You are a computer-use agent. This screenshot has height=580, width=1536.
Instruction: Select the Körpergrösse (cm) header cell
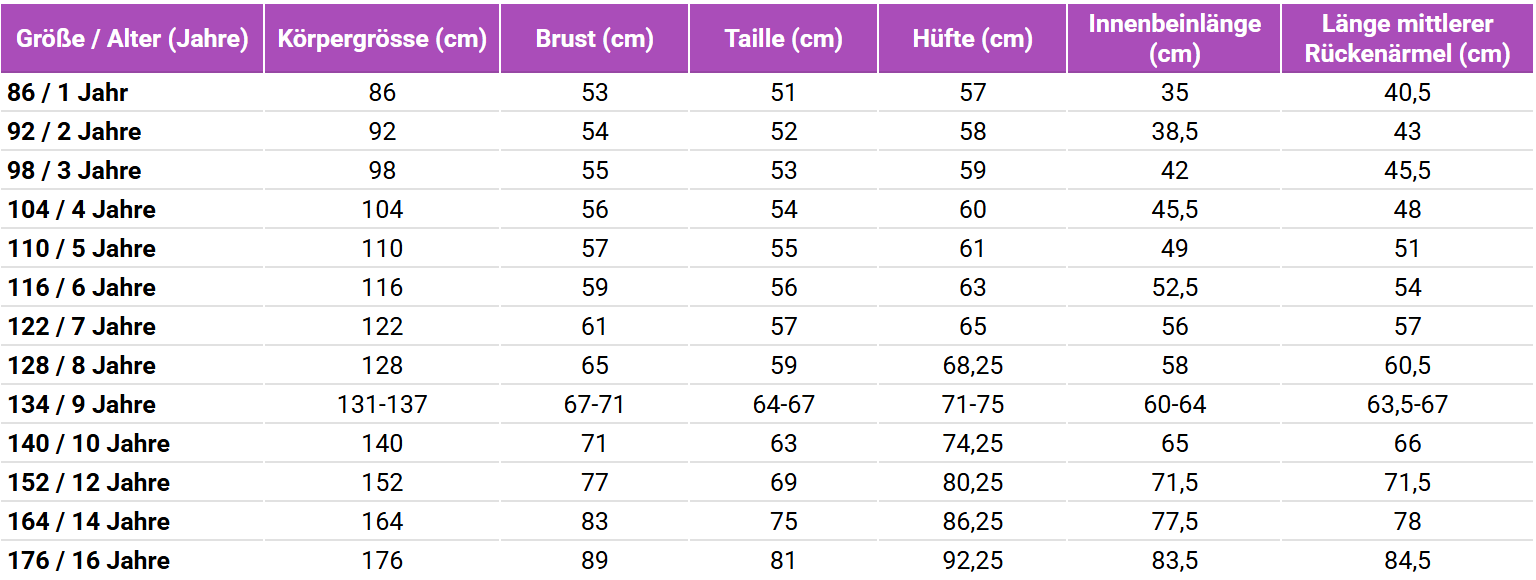[x=382, y=39]
